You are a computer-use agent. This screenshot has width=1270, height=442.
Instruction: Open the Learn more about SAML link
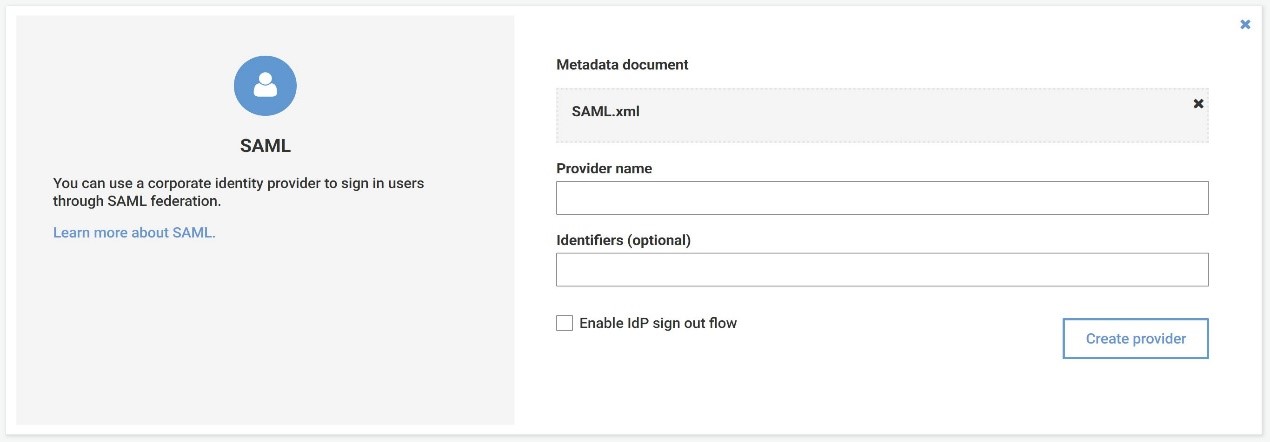[134, 233]
